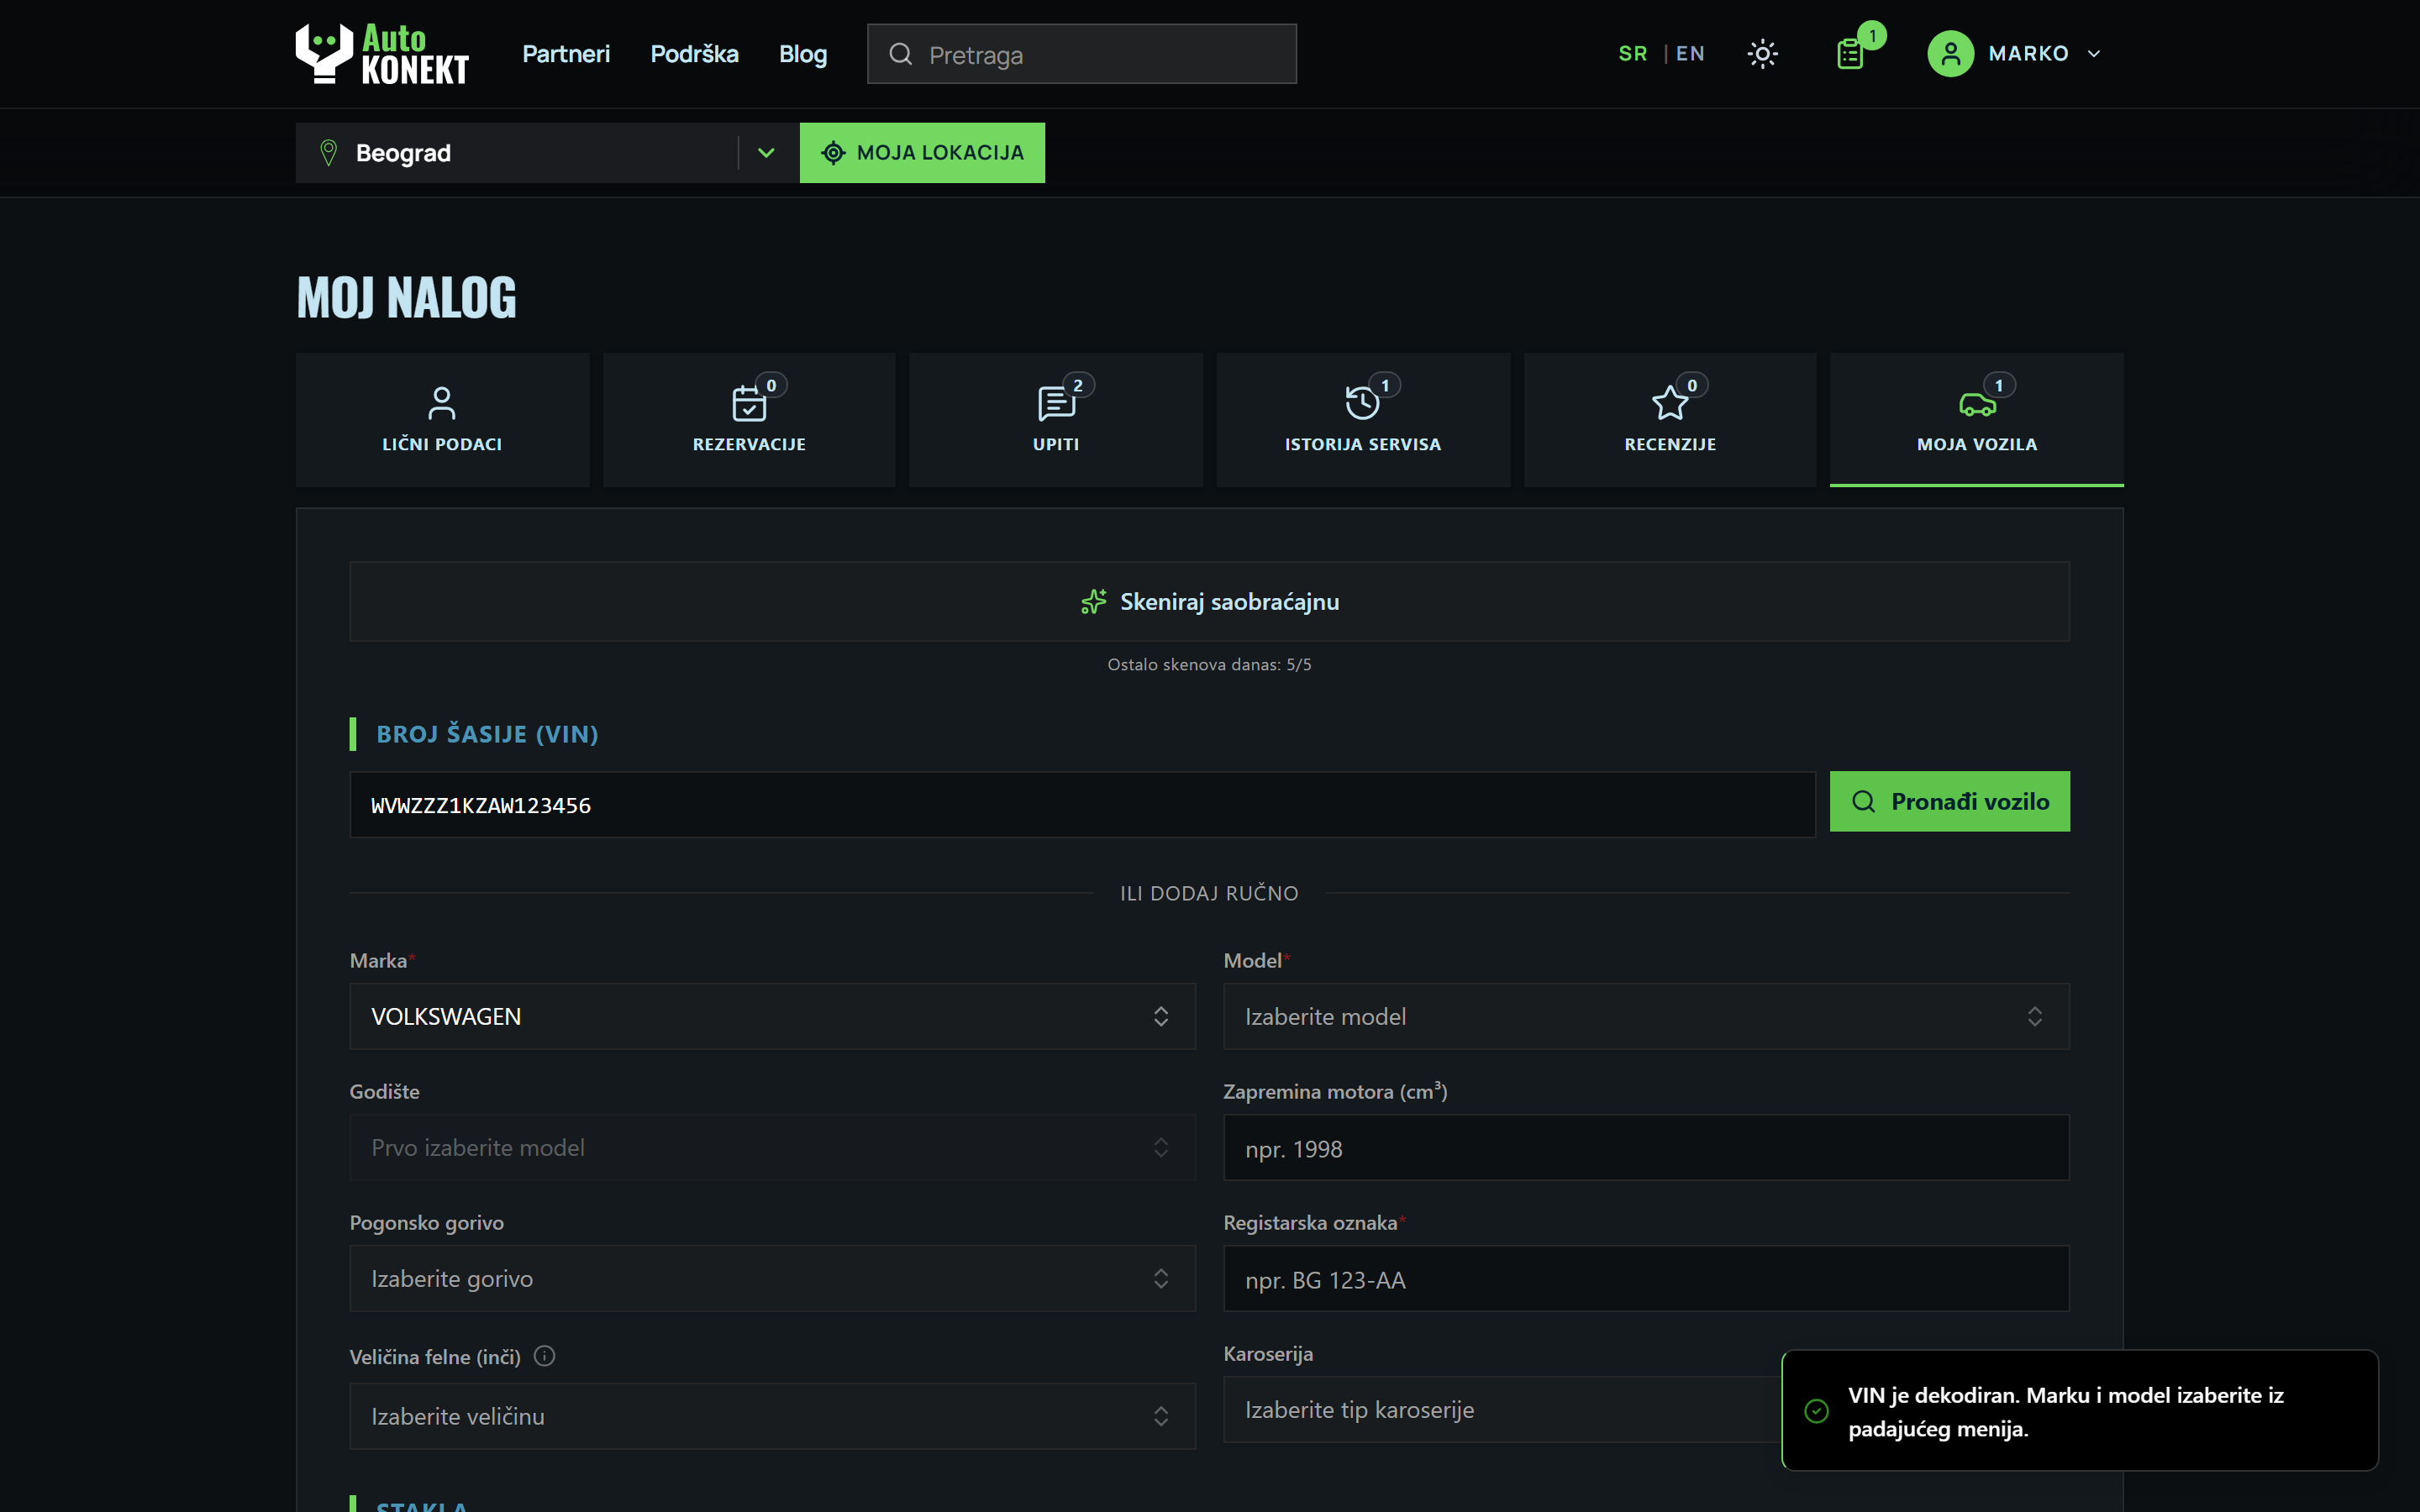Select the 'ILI DODAJ RUČNO' divider label
Image resolution: width=2420 pixels, height=1512 pixels.
point(1209,893)
